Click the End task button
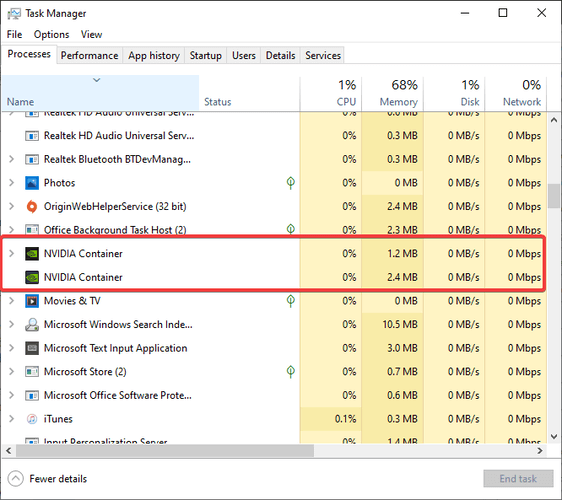This screenshot has width=562, height=500. [518, 479]
